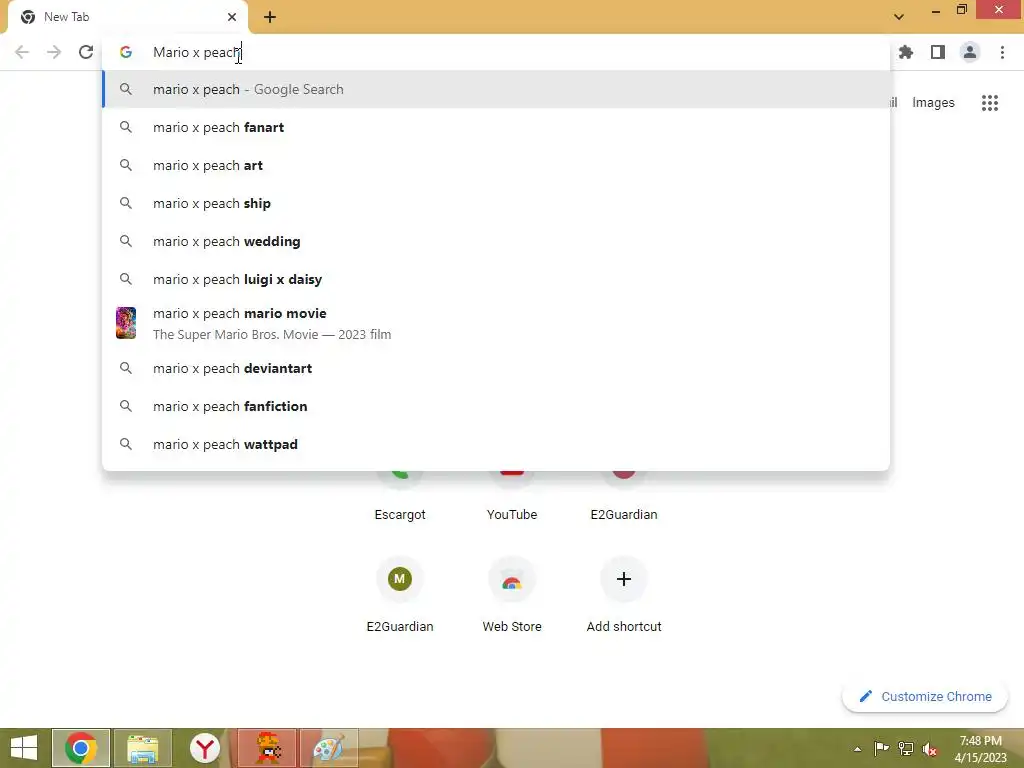Click the network tray icon

point(906,749)
